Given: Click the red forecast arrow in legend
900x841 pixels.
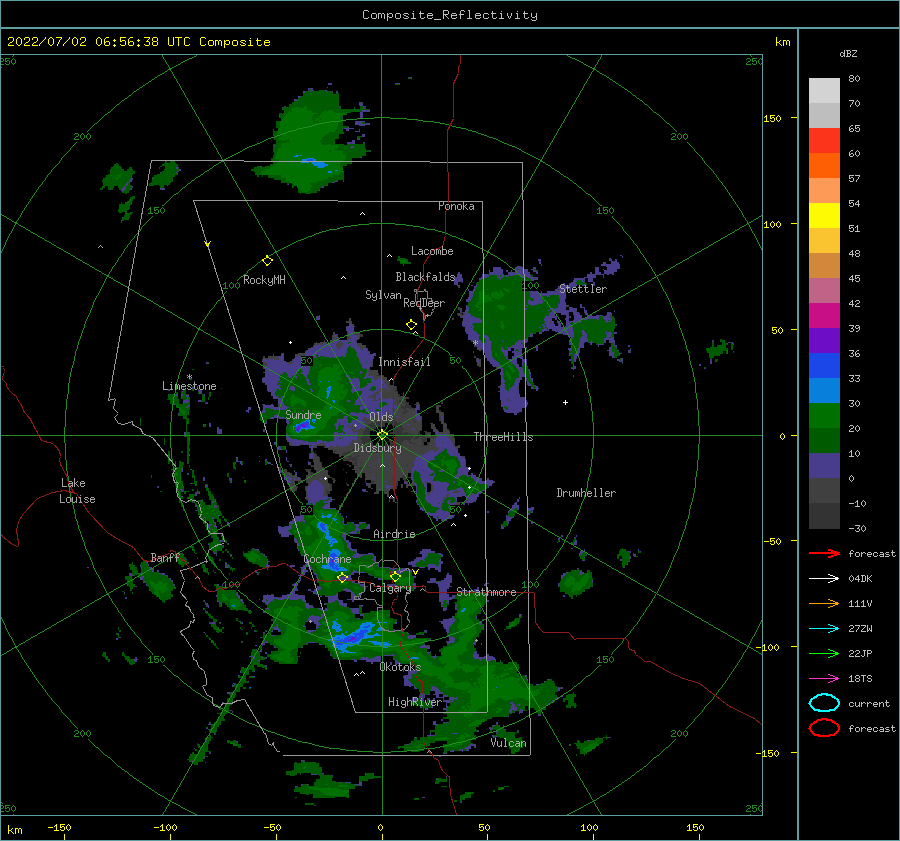Looking at the screenshot, I should 824,553.
